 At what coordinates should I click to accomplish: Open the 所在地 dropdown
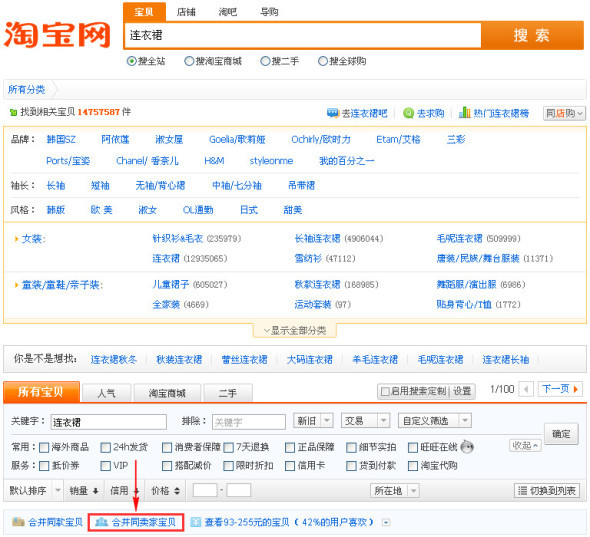click(395, 491)
